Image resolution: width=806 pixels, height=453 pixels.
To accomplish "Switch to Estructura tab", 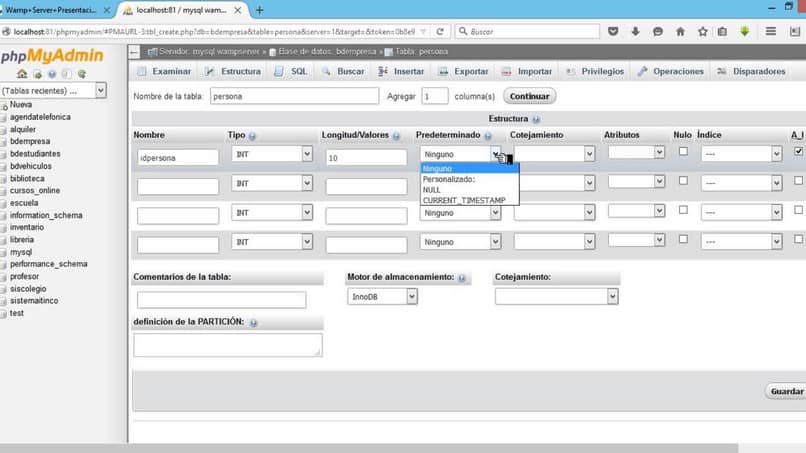I will pyautogui.click(x=233, y=71).
